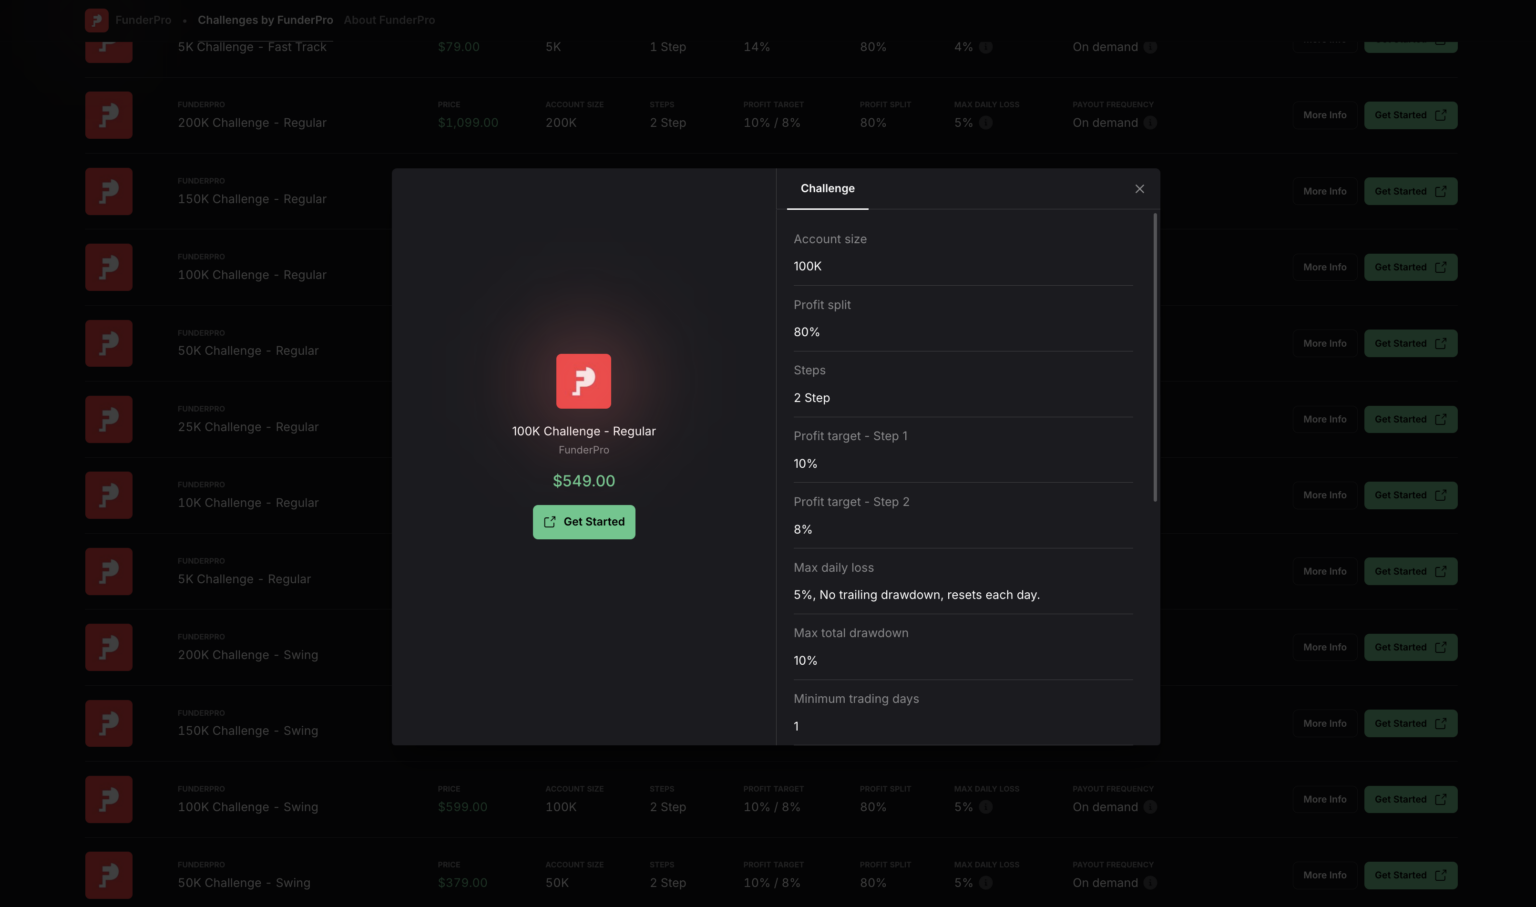Click the Challenges by FunderPro breadcrumb
Viewport: 1536px width, 907px height.
point(265,19)
